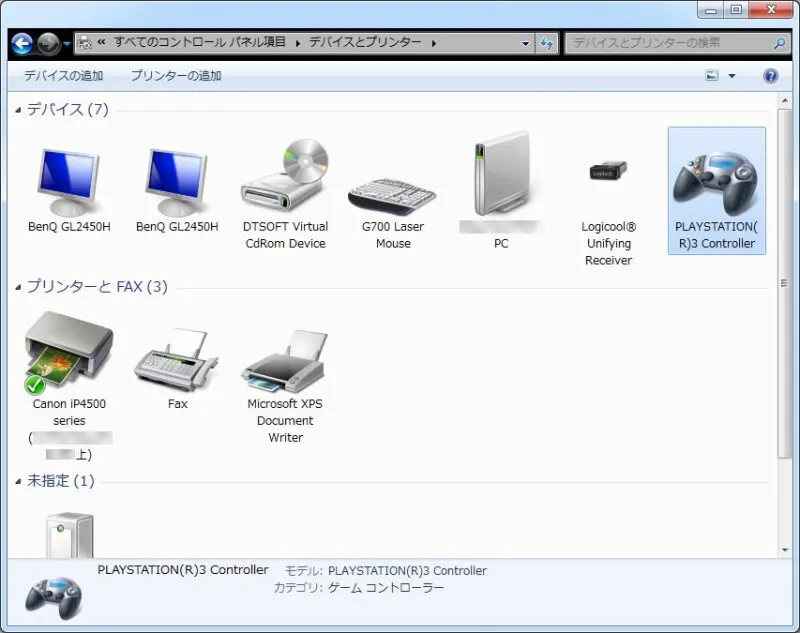Click the back navigation arrow
This screenshot has height=633, width=800.
[22, 44]
